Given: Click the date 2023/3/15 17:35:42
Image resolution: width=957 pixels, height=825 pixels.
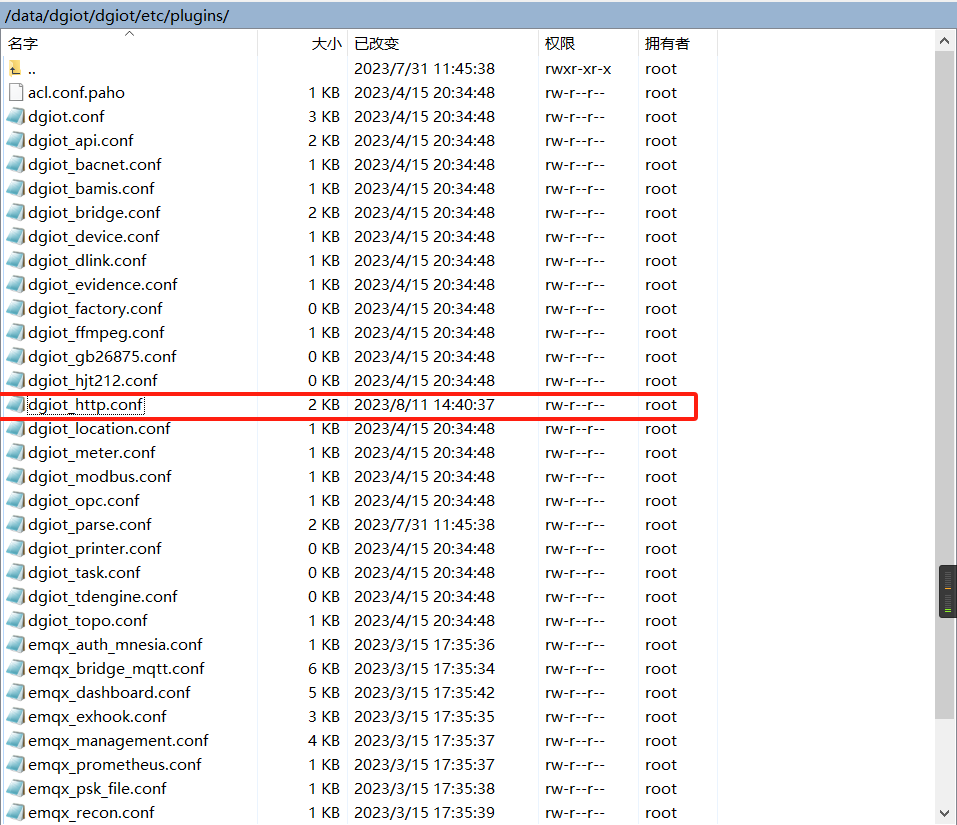Looking at the screenshot, I should pyautogui.click(x=424, y=693).
